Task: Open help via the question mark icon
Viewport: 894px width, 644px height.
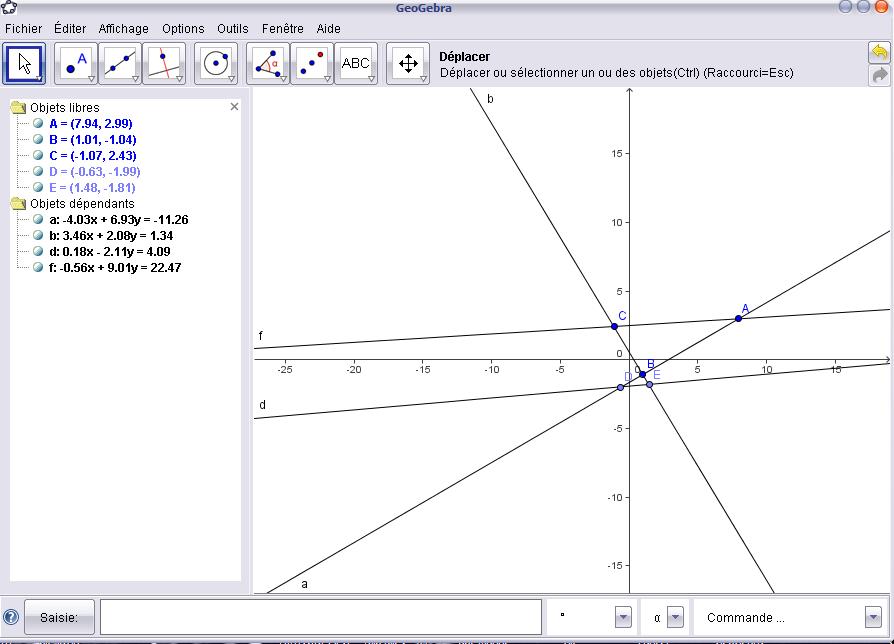Action: click(x=11, y=618)
